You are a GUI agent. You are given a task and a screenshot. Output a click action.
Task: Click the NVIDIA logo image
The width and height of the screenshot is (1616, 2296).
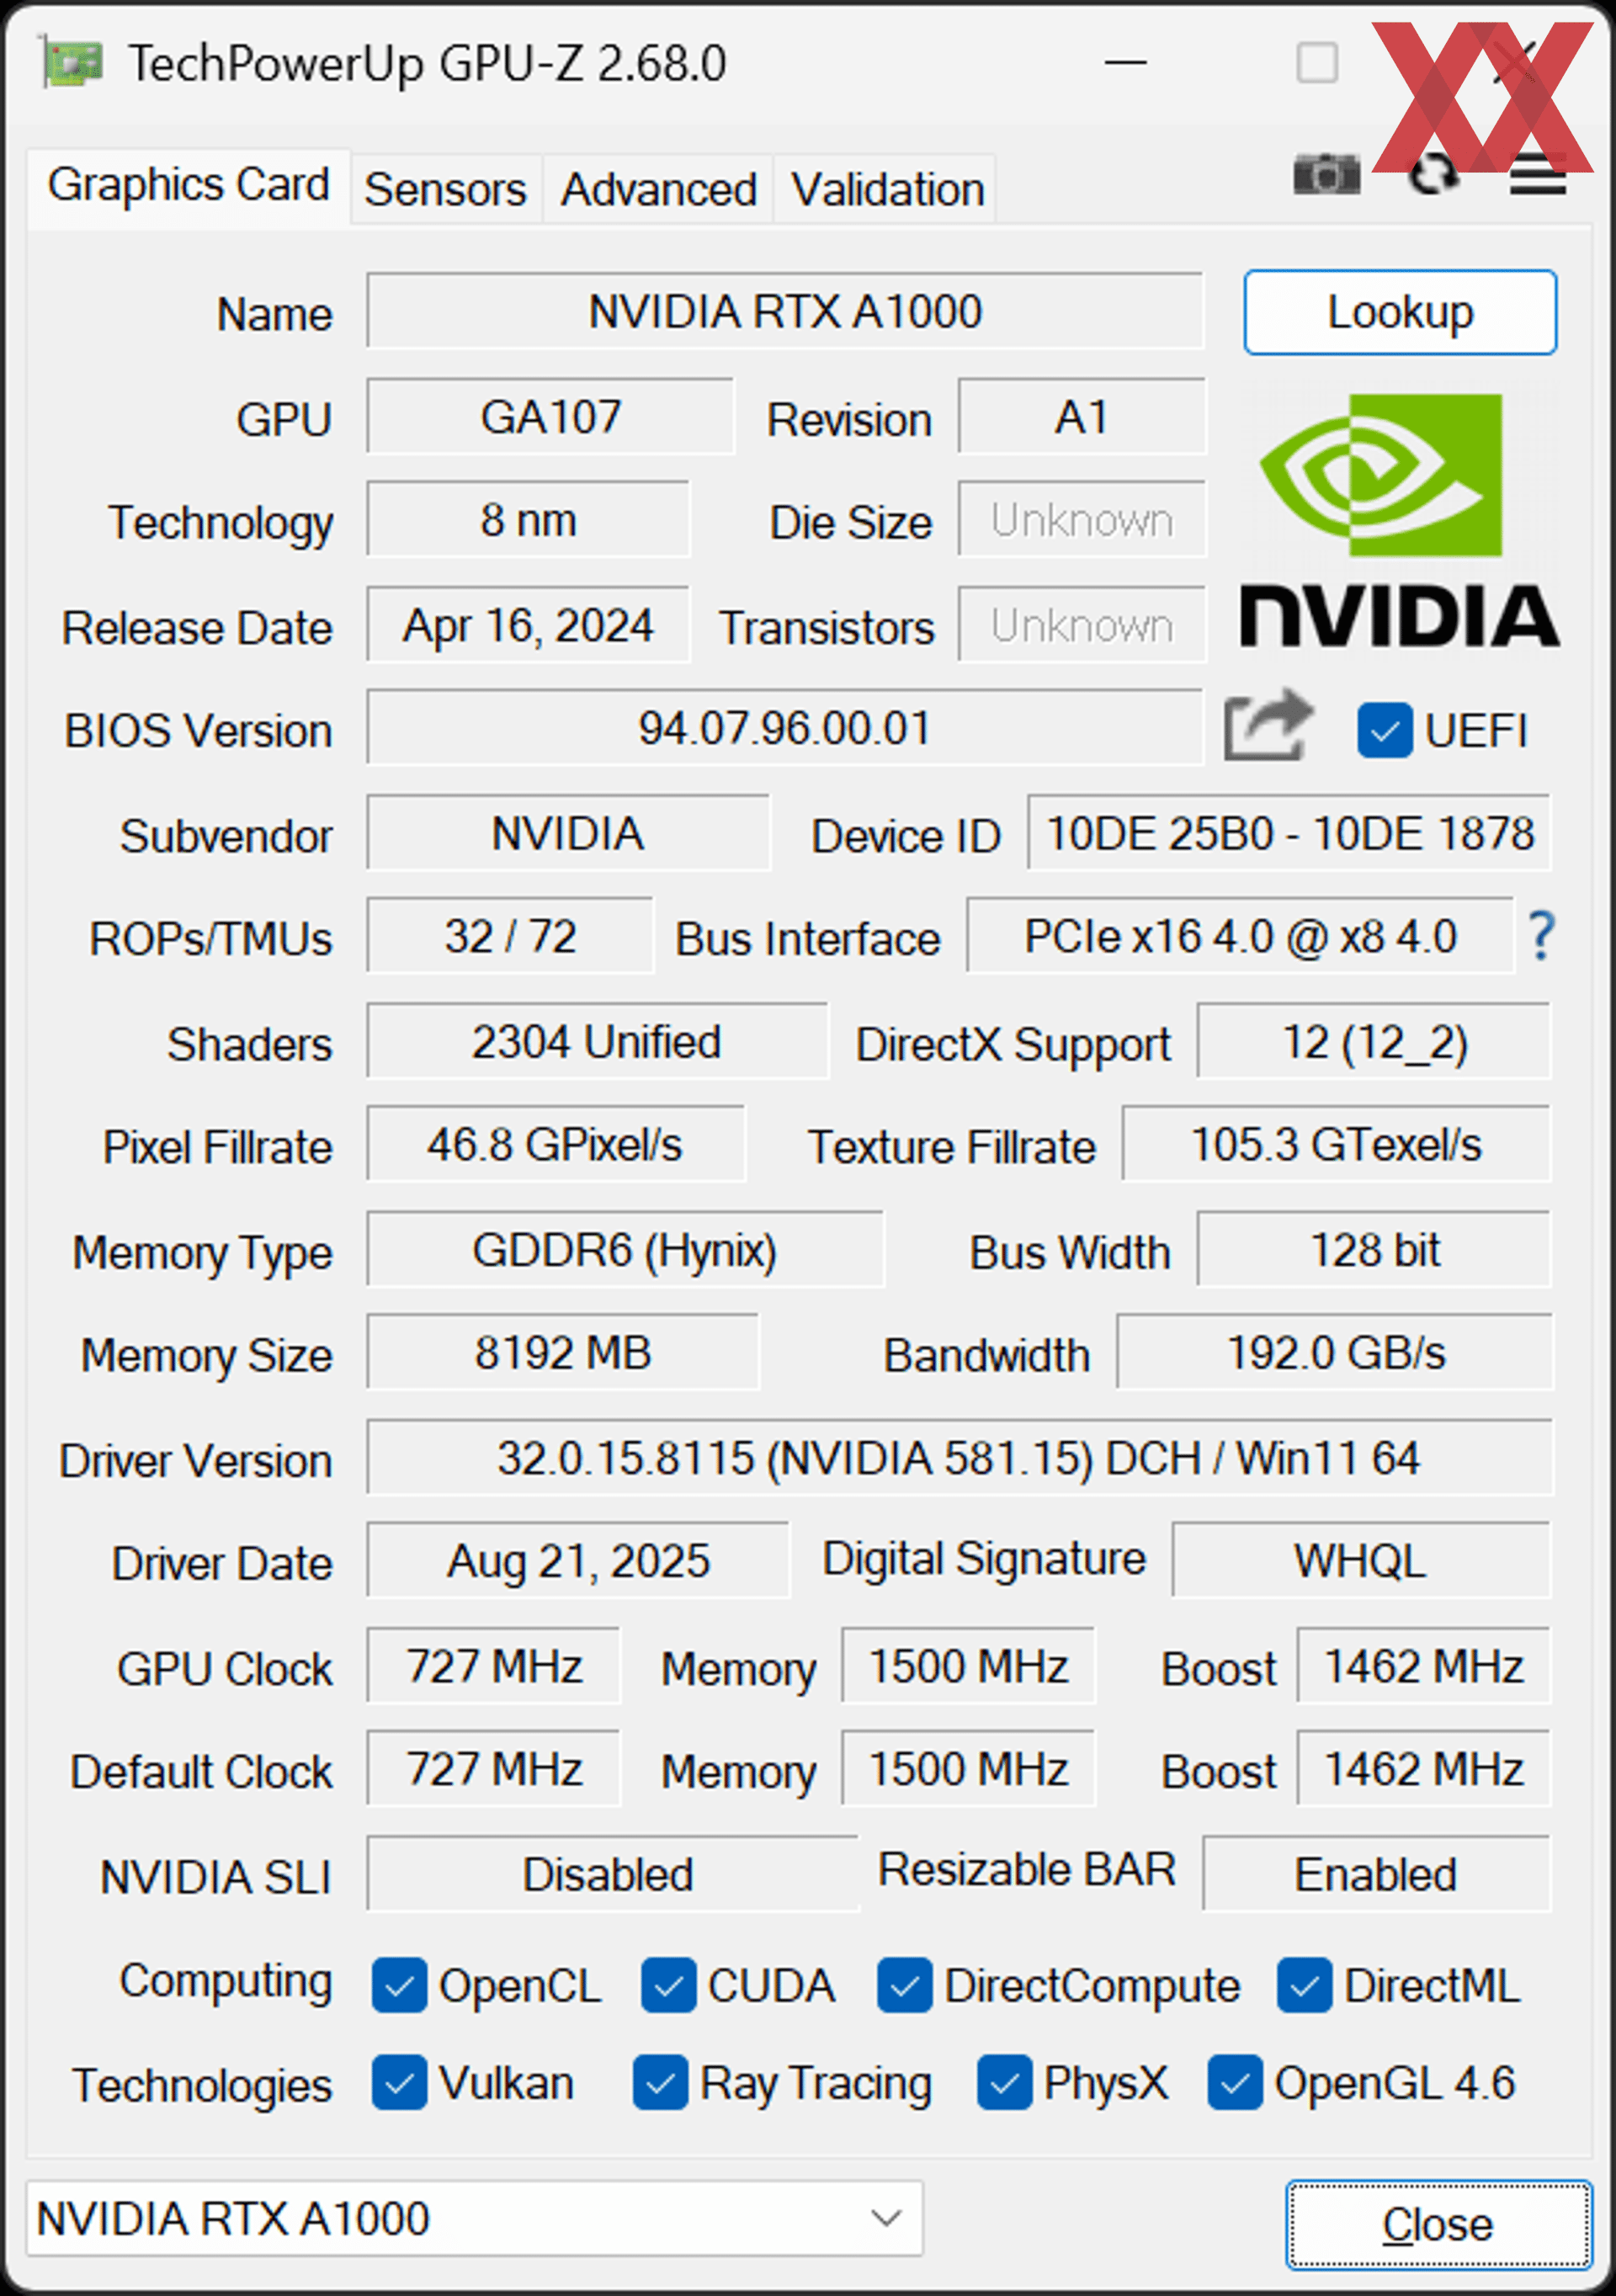1399,519
